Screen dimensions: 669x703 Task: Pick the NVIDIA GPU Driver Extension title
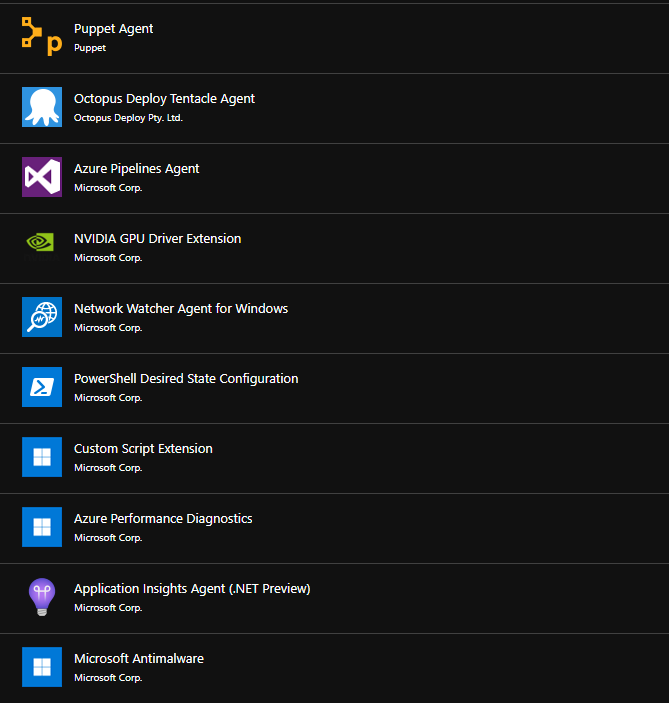tap(157, 239)
